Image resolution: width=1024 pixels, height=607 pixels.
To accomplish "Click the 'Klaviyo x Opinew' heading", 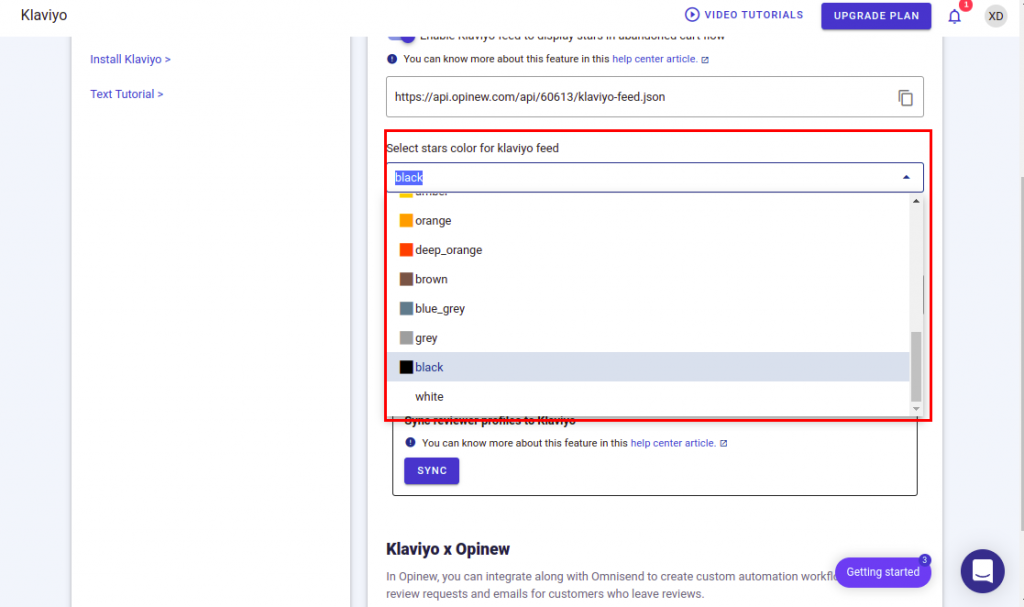I will click(447, 549).
